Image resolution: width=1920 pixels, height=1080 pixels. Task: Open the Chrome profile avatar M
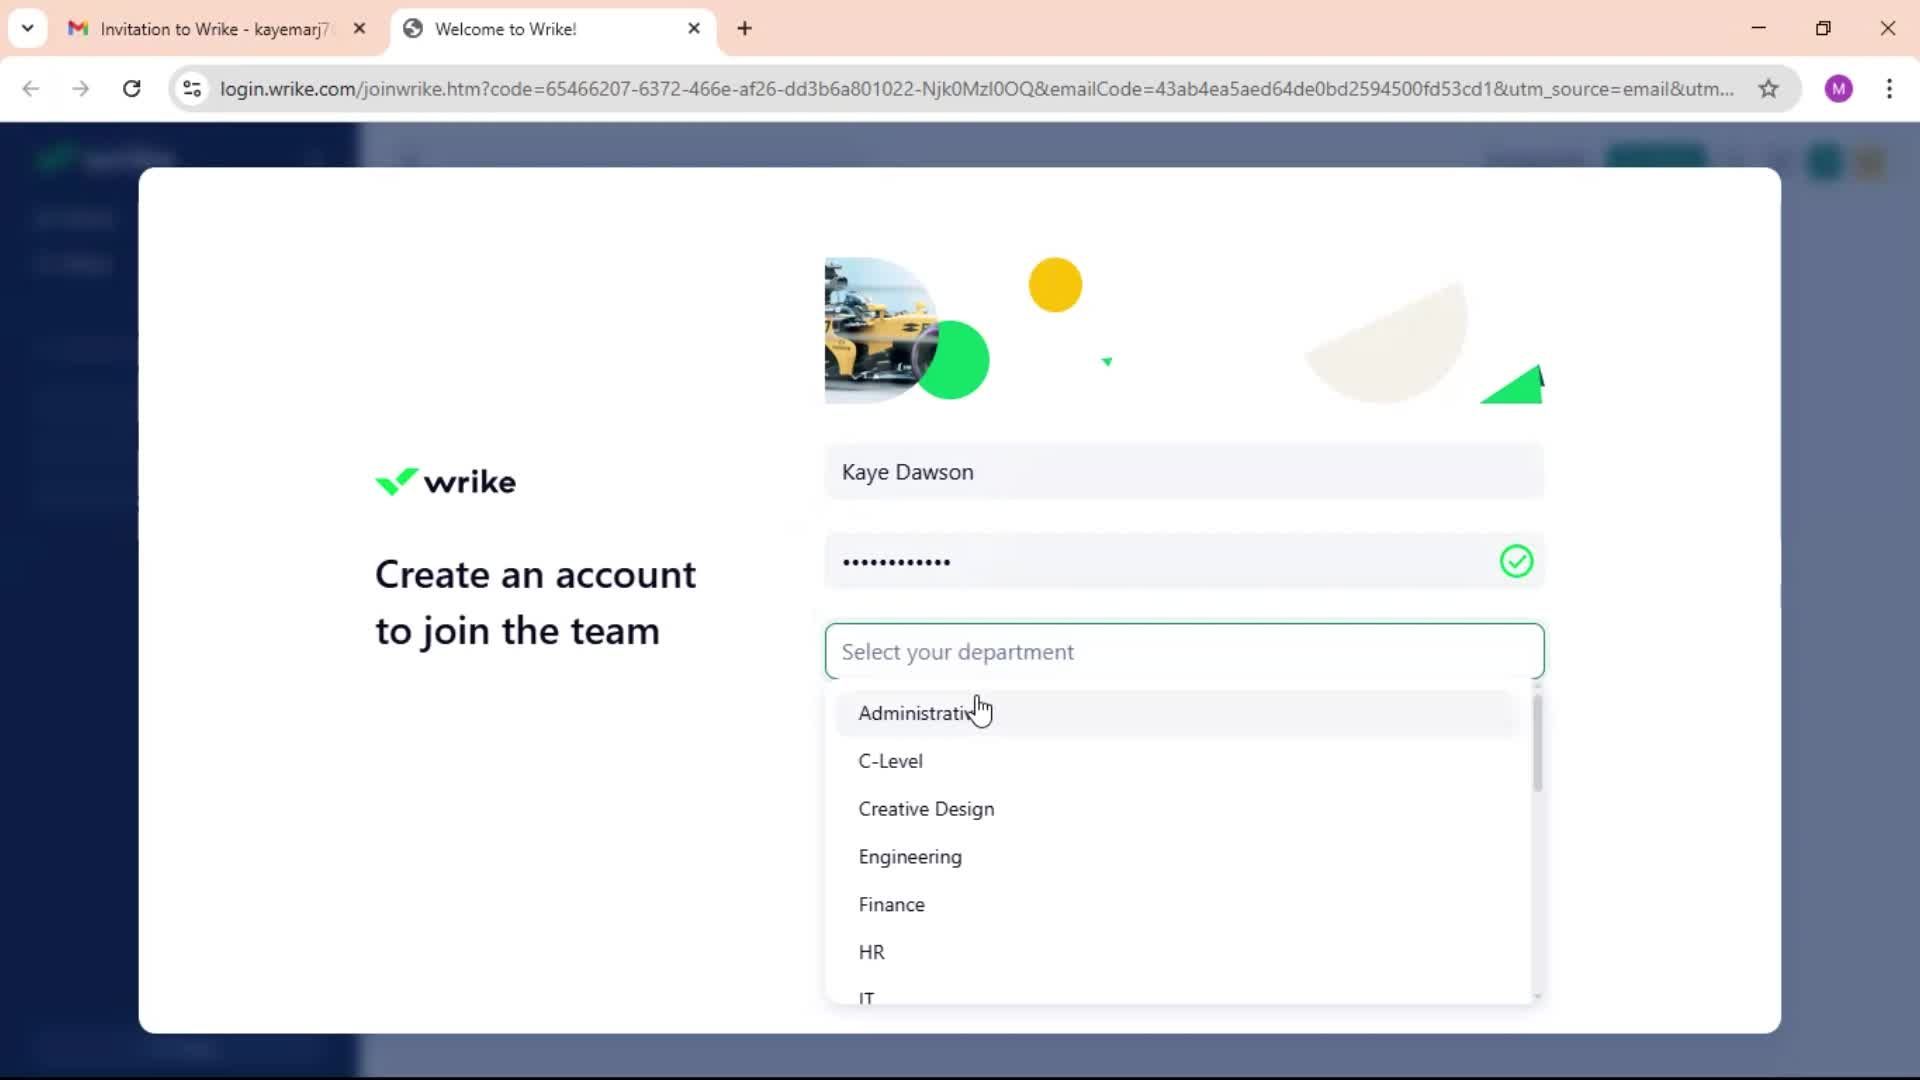click(1838, 89)
